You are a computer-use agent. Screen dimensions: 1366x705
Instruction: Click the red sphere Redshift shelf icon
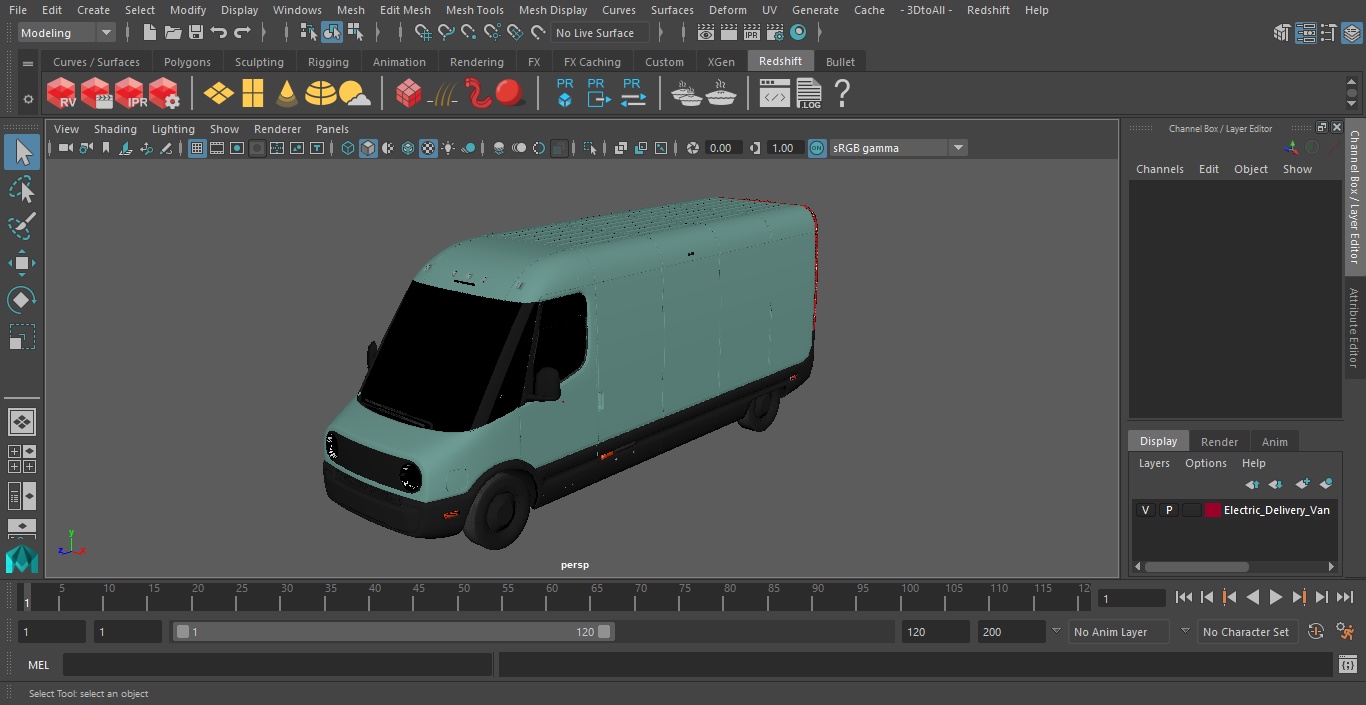tap(510, 94)
